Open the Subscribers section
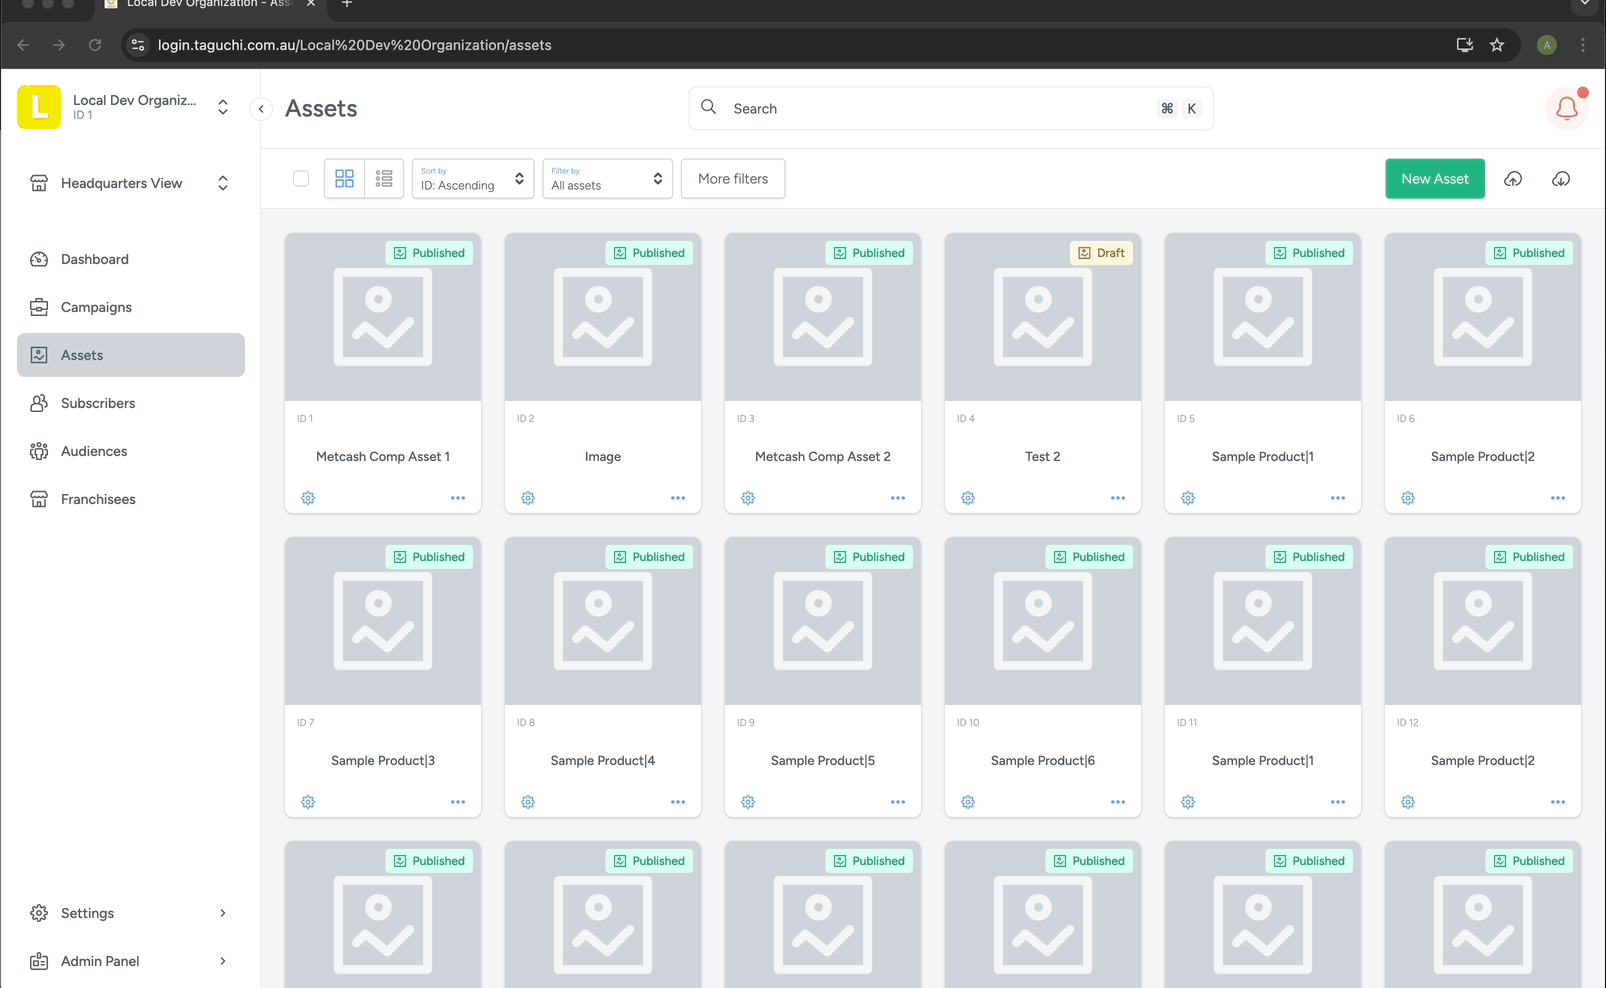1606x988 pixels. tap(98, 403)
